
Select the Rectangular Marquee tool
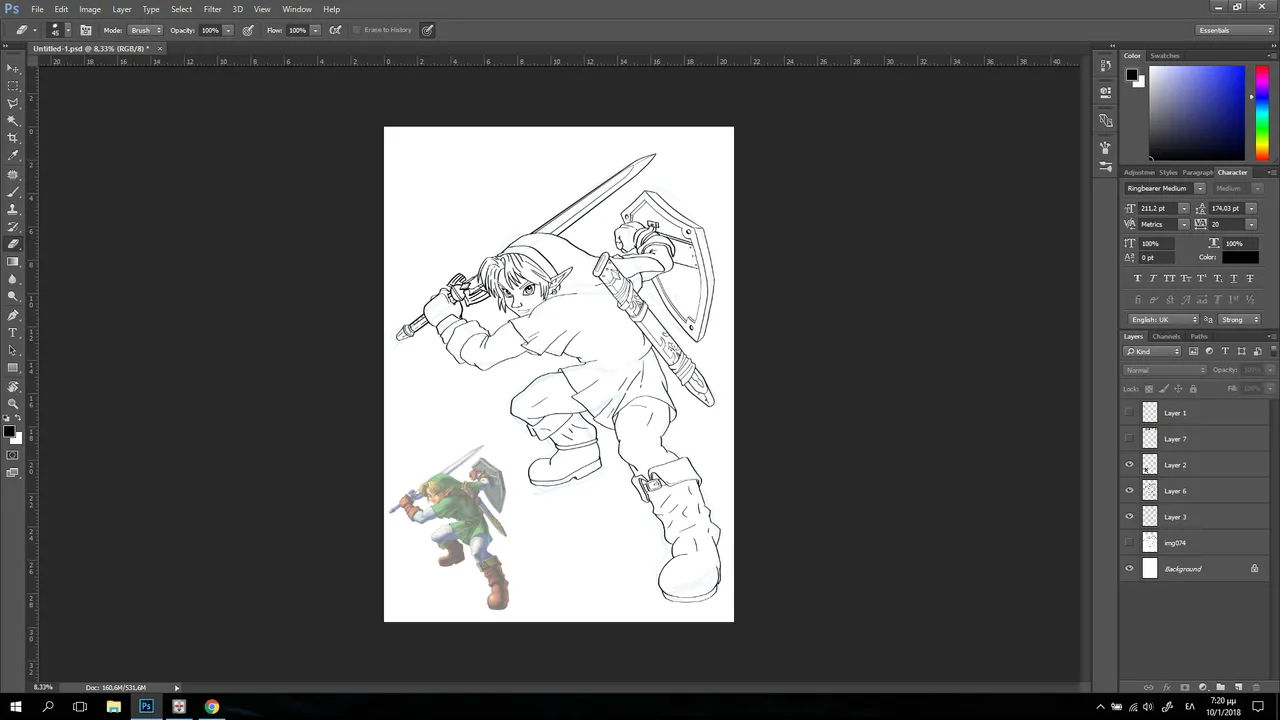[x=13, y=85]
